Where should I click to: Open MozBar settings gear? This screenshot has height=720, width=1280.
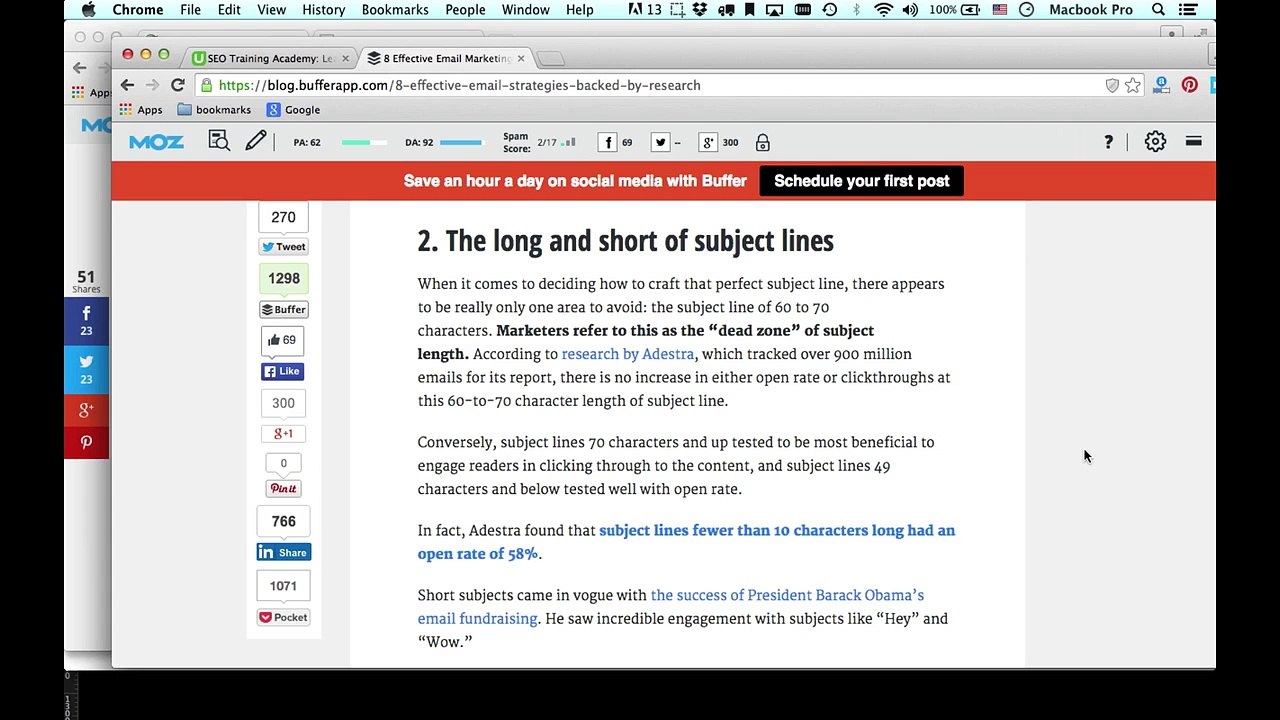[1155, 142]
